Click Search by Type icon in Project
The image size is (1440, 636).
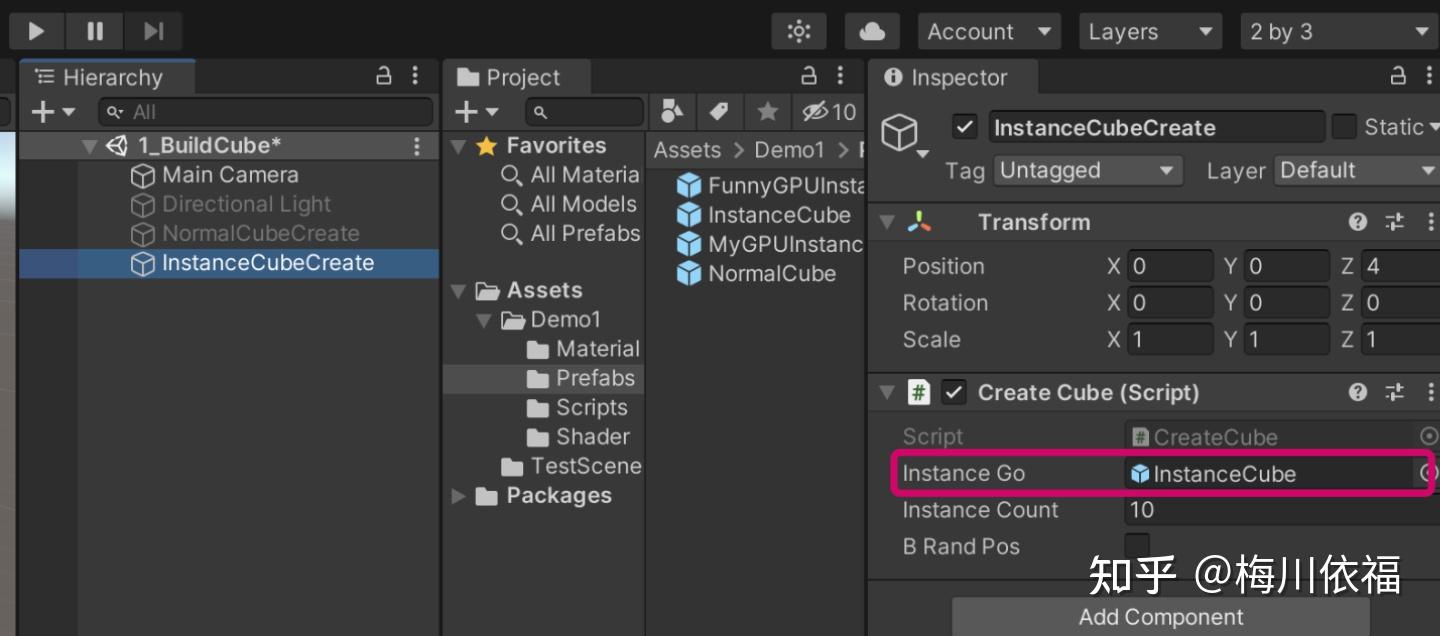(672, 111)
